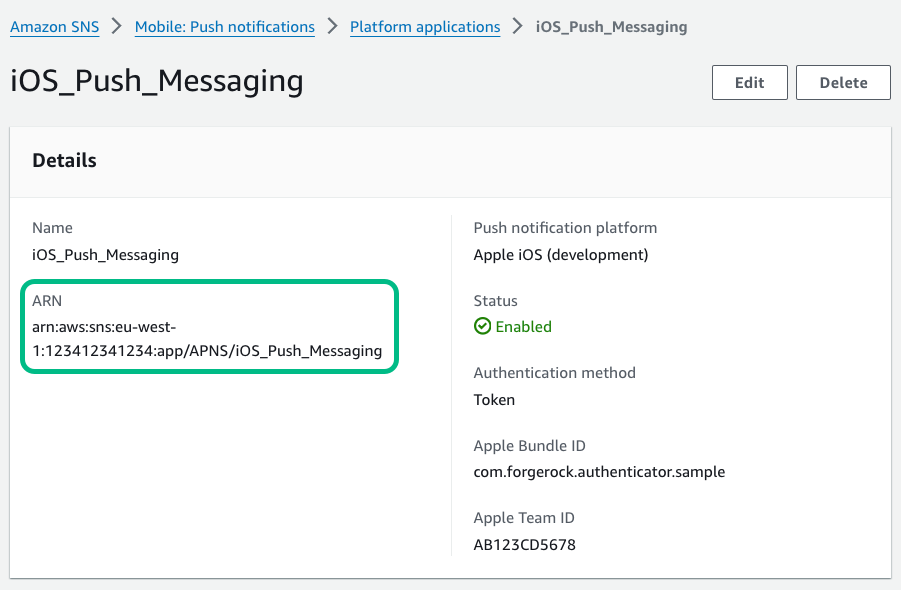
Task: Click the ARN value text
Action: click(206, 339)
